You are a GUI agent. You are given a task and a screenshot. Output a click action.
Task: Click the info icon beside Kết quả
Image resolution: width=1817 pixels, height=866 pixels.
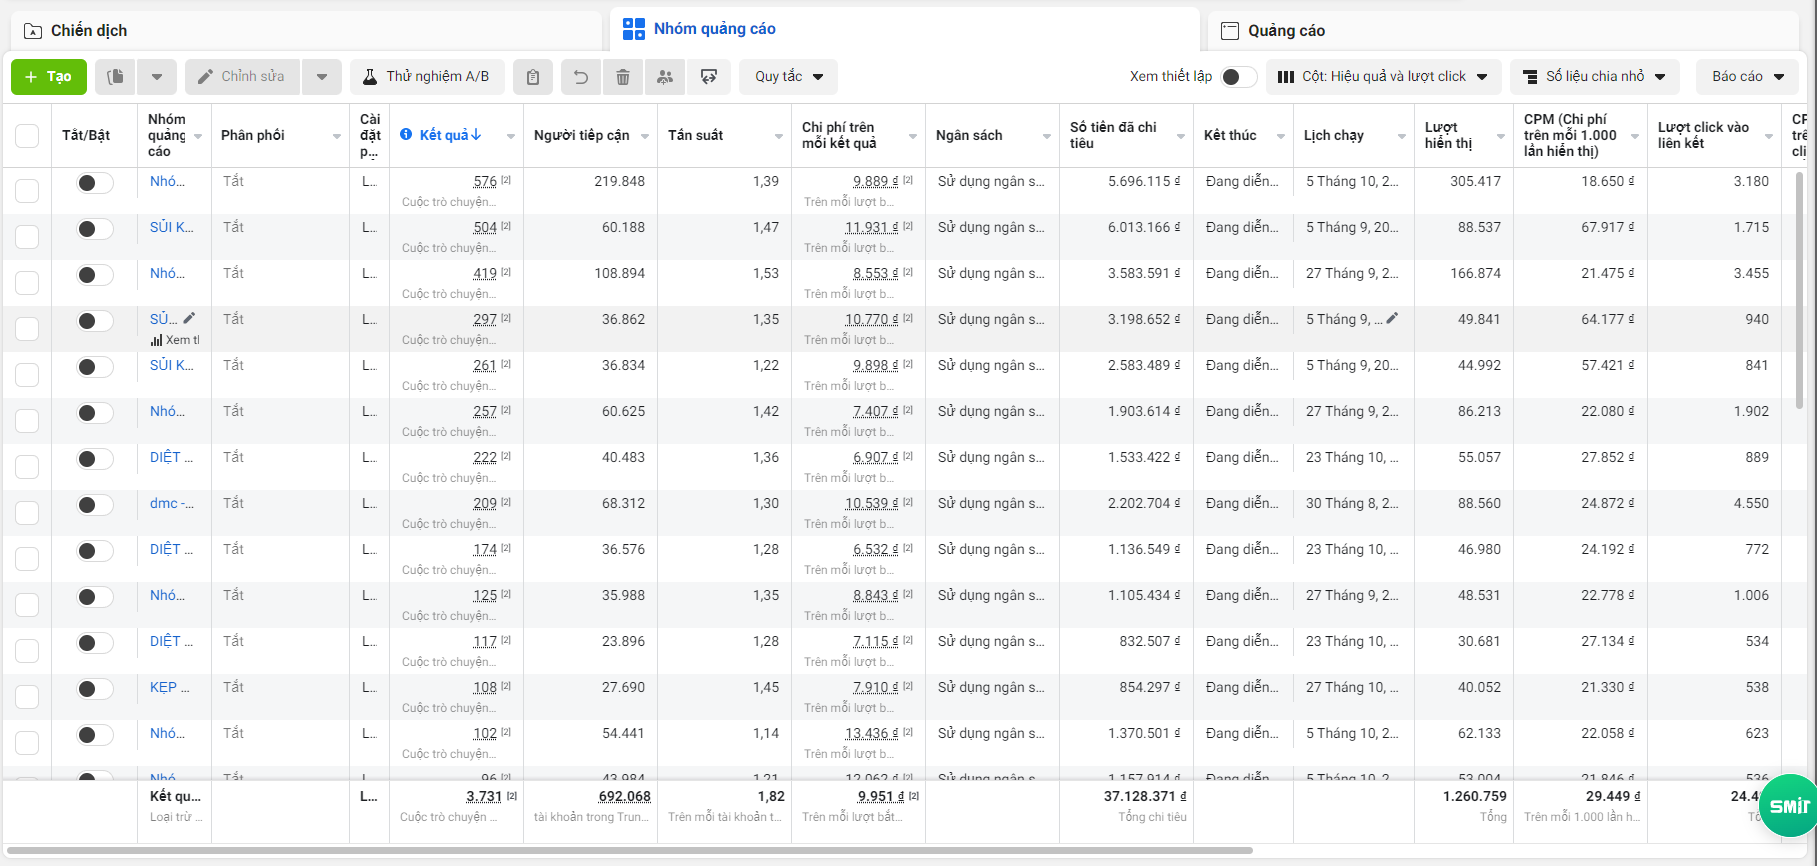coord(406,135)
